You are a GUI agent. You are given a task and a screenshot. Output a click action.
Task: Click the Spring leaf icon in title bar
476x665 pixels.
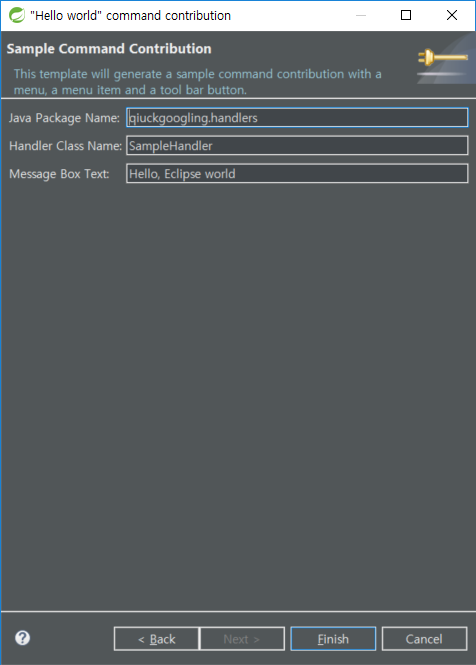(17, 15)
